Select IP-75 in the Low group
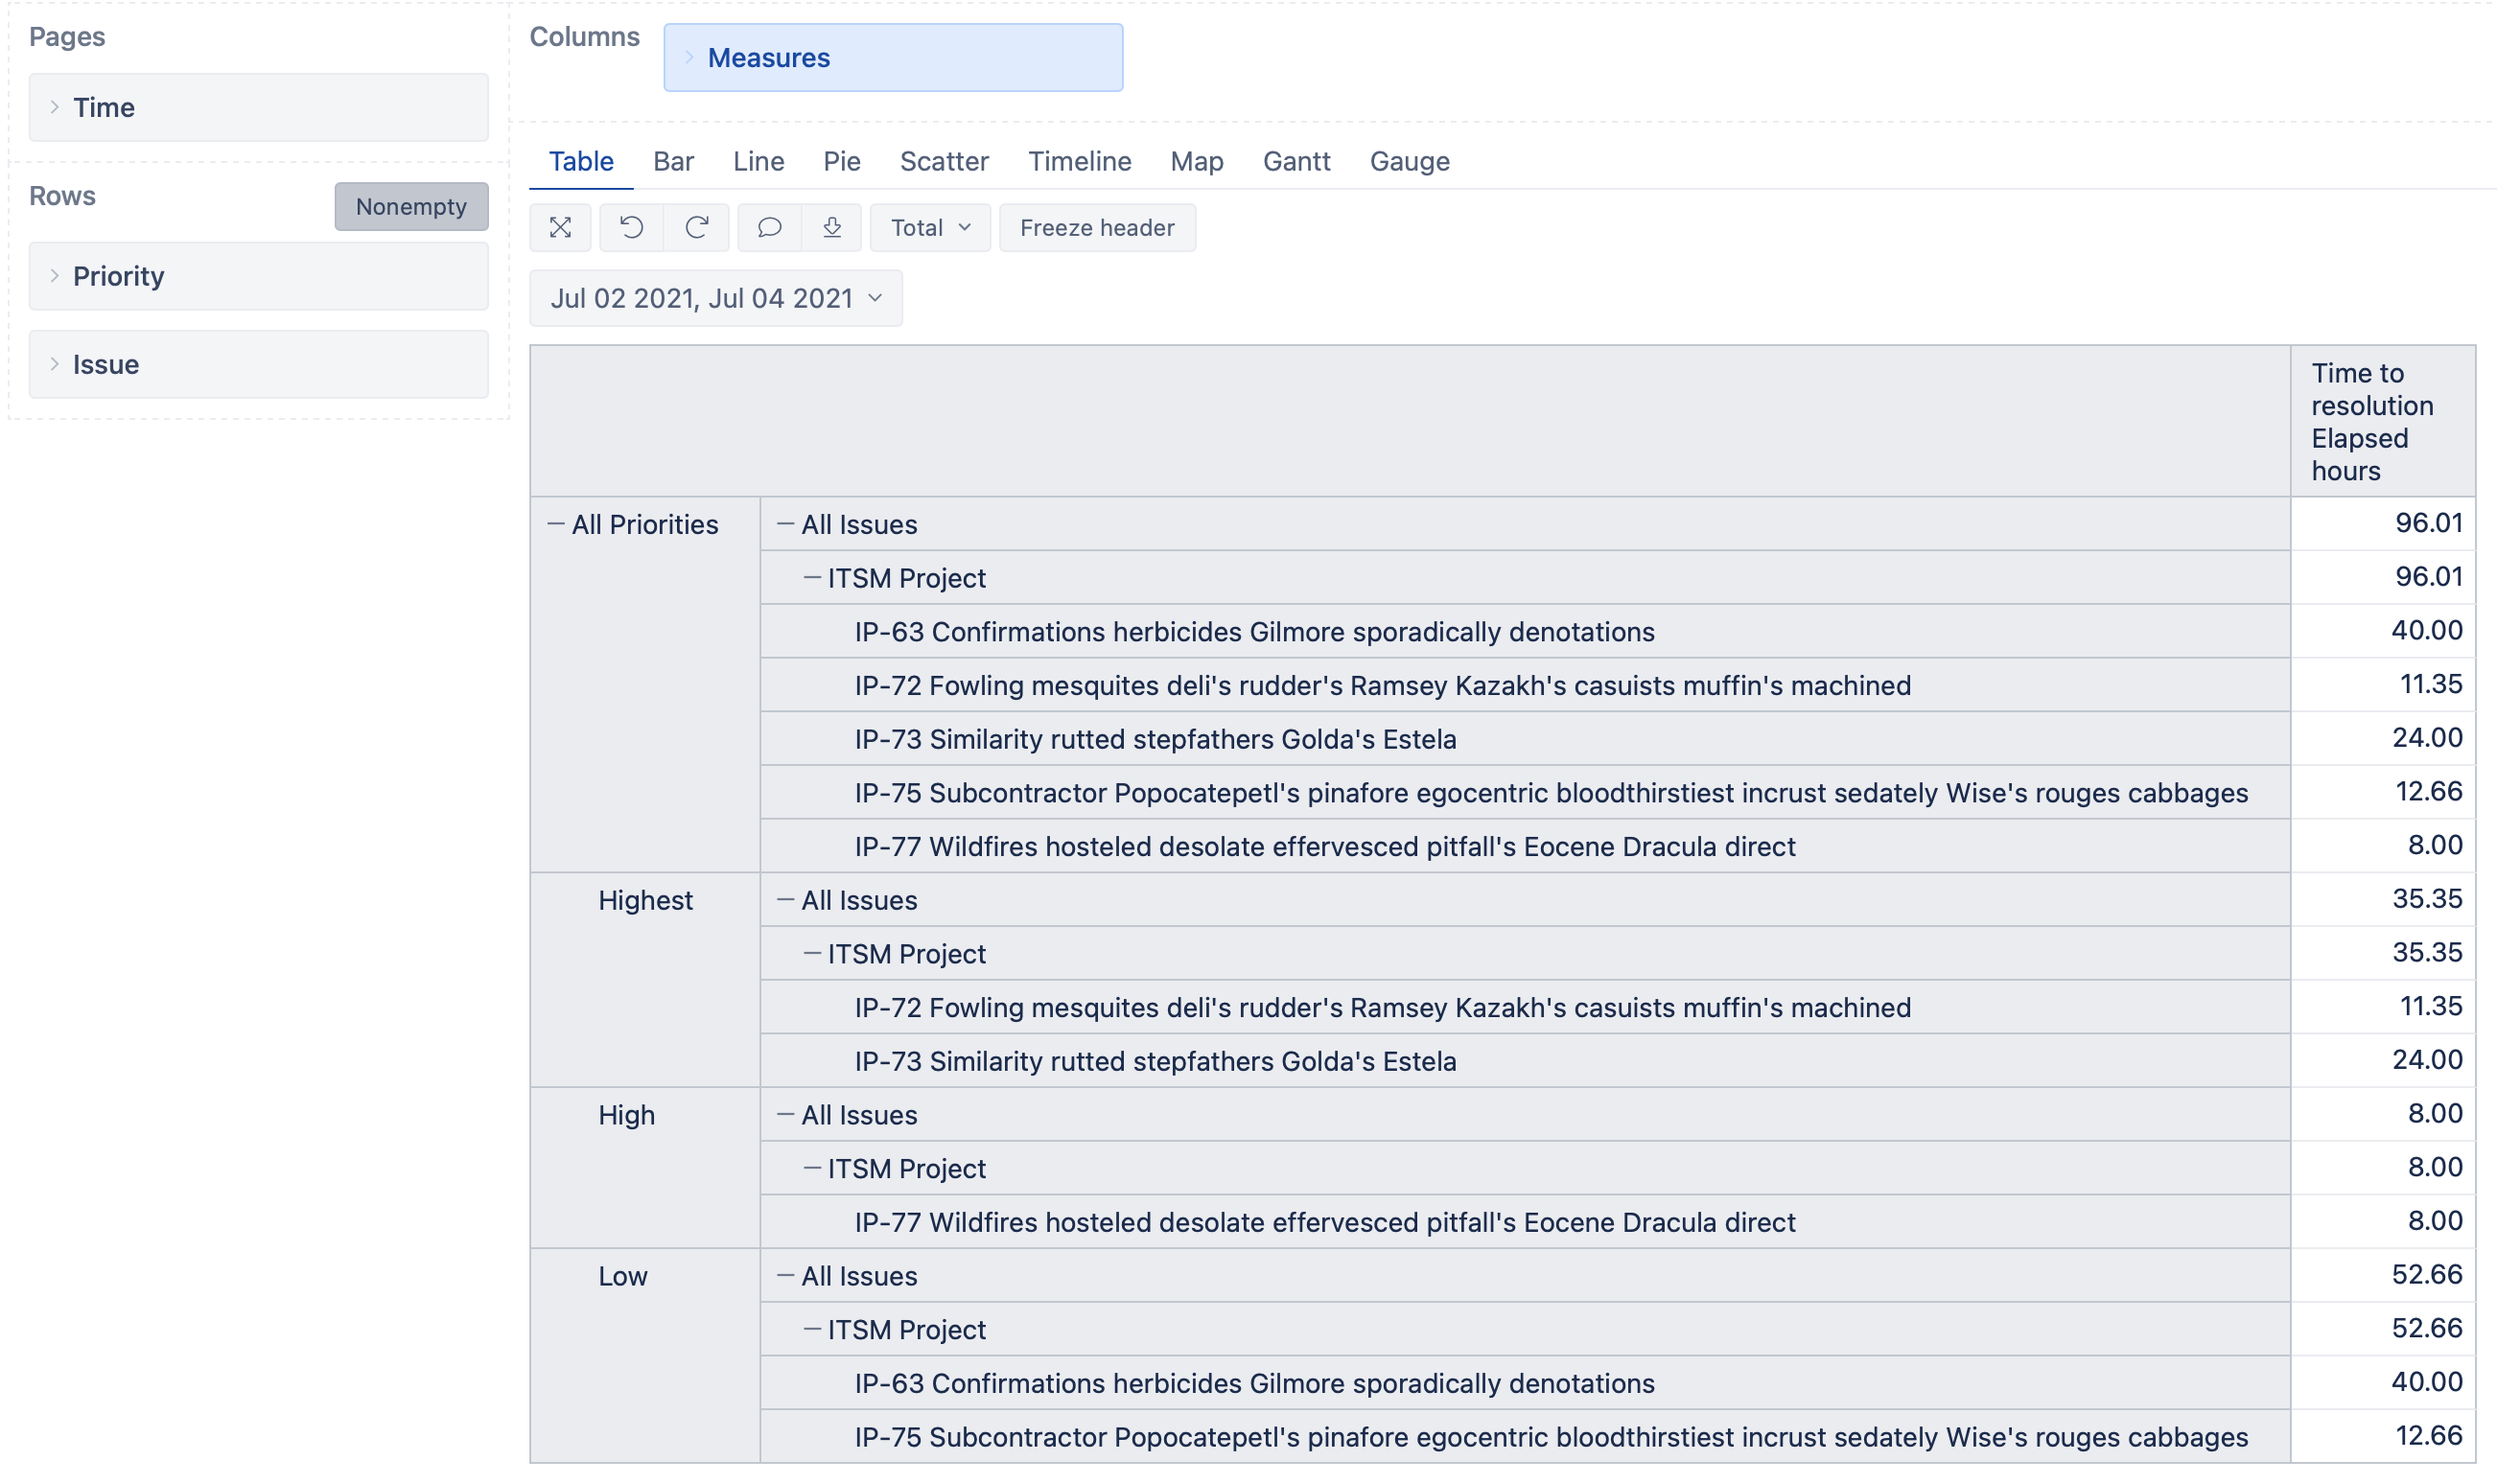Viewport: 2497px width, 1484px height. (1551, 1437)
